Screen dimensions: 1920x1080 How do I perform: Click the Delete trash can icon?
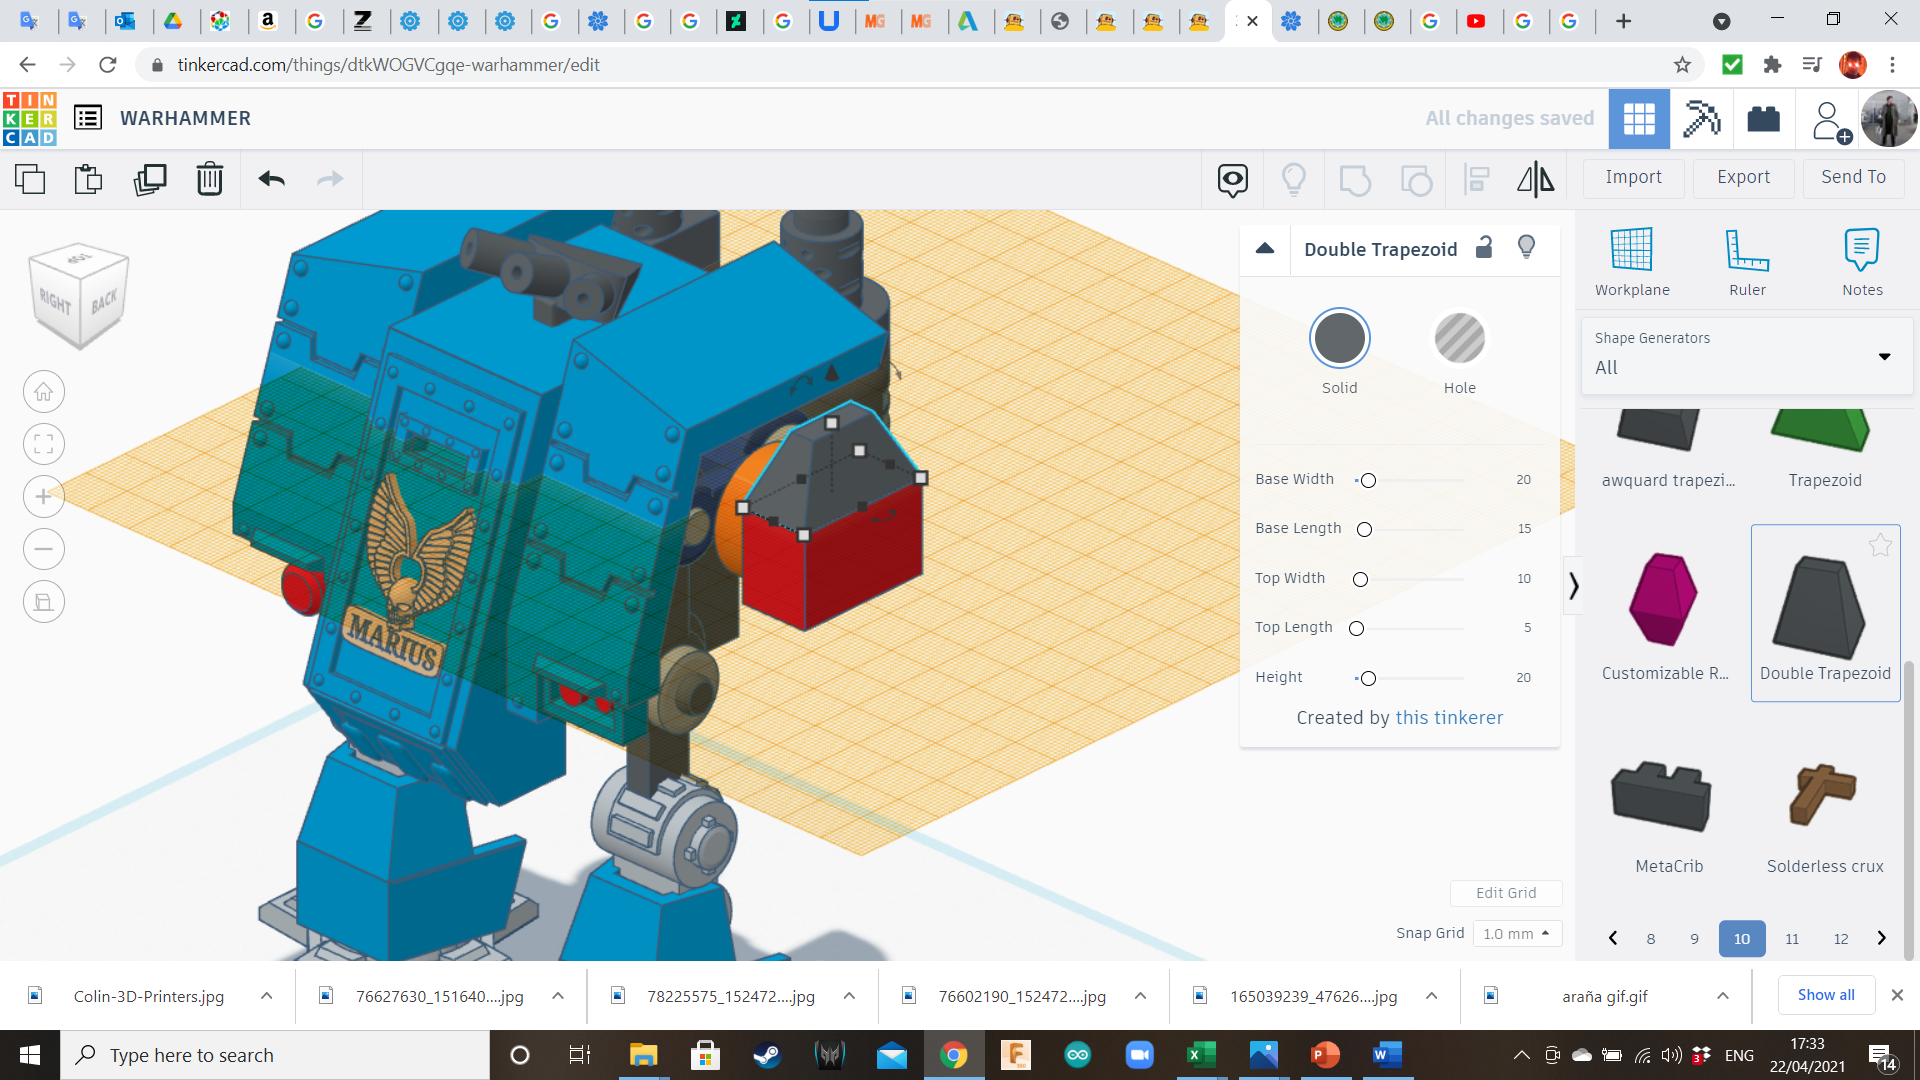click(209, 179)
